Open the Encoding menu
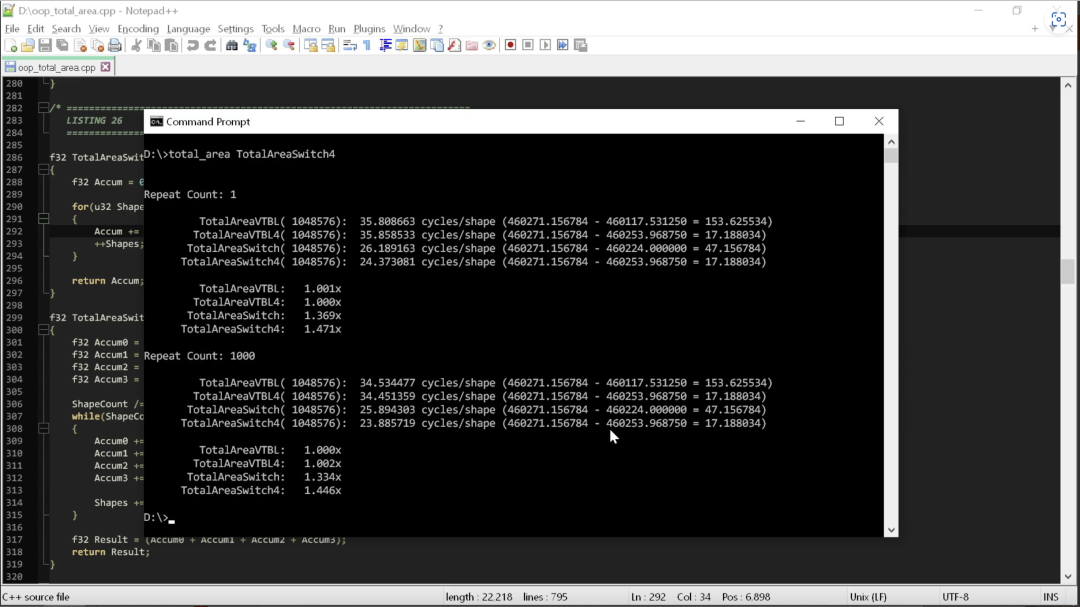The height and width of the screenshot is (607, 1080). [x=138, y=29]
